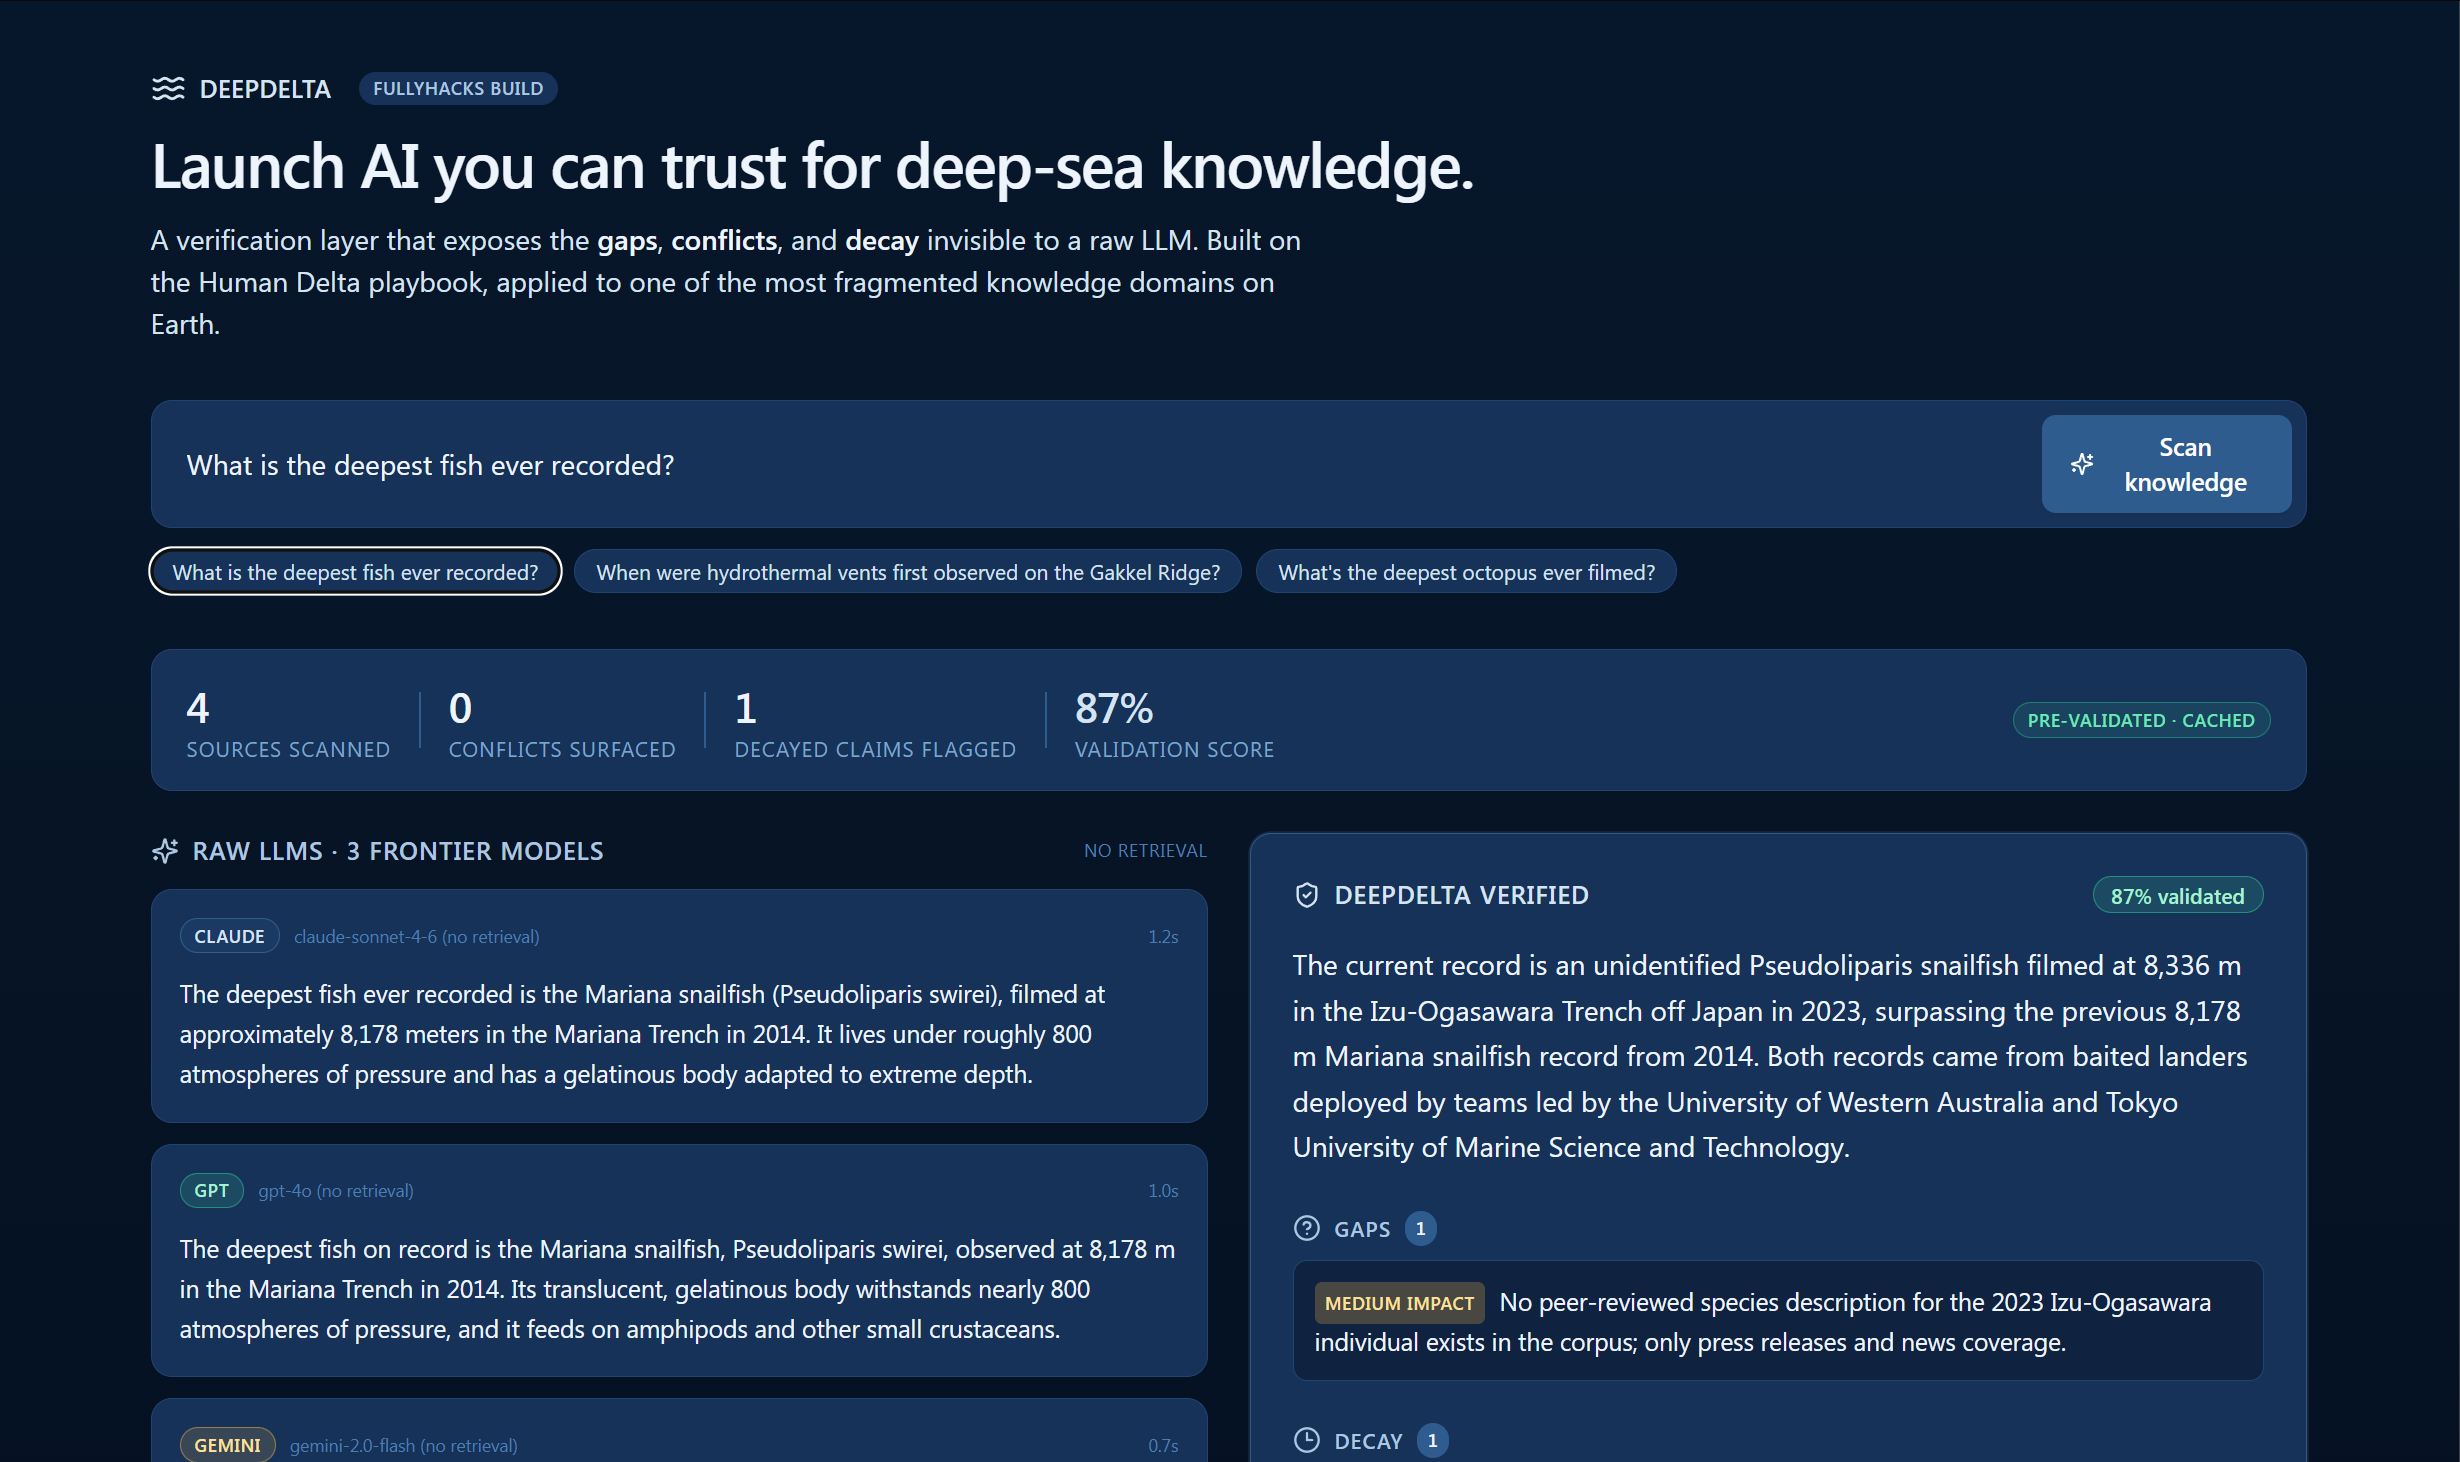Select the deepest octopus question chip

(x=1465, y=572)
